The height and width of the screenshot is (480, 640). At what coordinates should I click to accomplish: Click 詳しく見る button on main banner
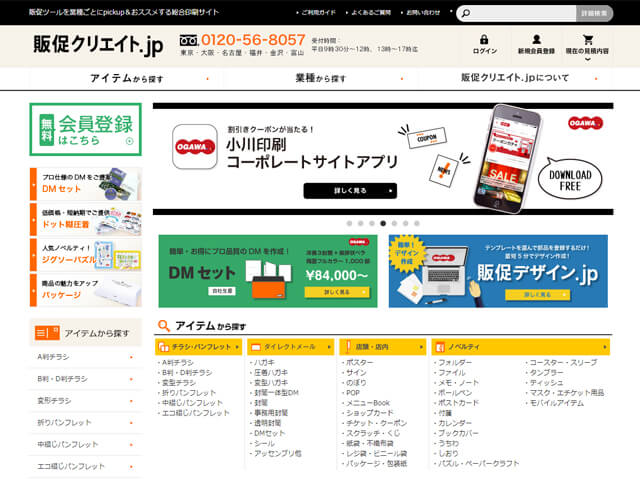coord(349,191)
